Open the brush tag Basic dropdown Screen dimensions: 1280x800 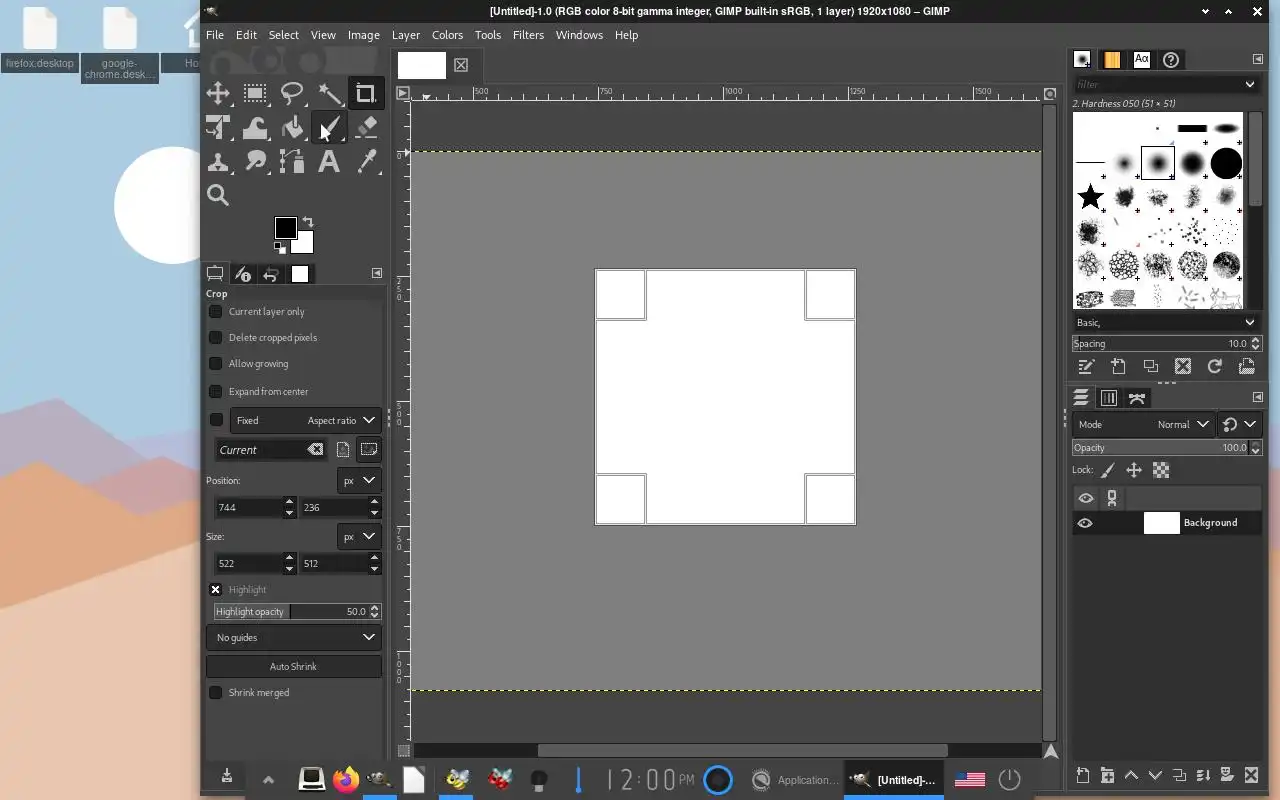(x=1166, y=322)
